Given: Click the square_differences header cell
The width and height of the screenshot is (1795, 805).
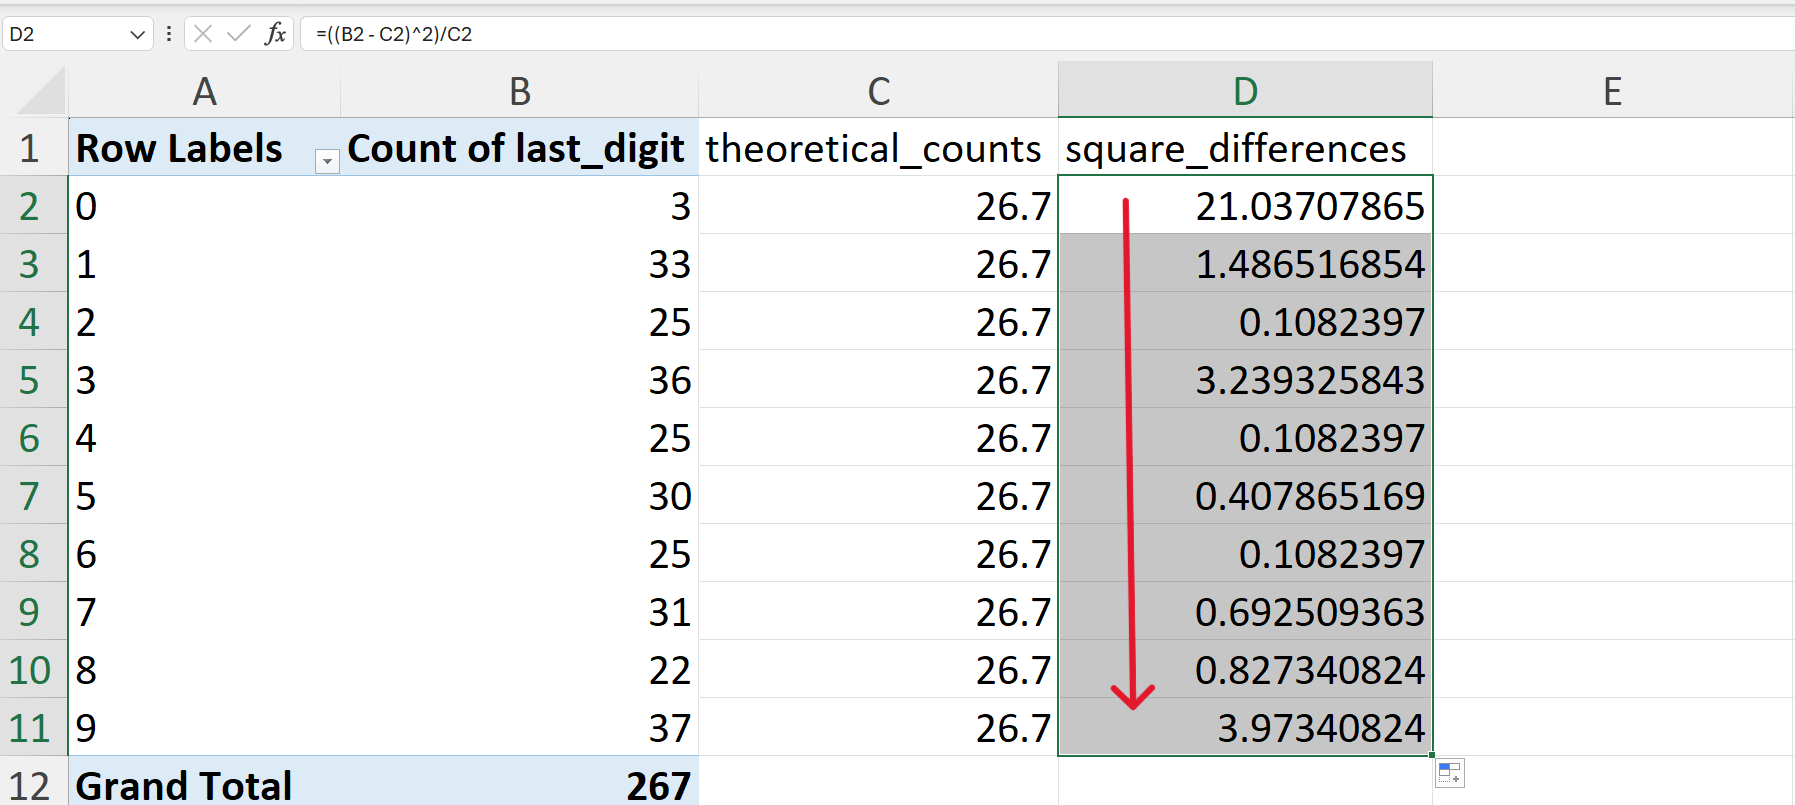Looking at the screenshot, I should click(1245, 148).
